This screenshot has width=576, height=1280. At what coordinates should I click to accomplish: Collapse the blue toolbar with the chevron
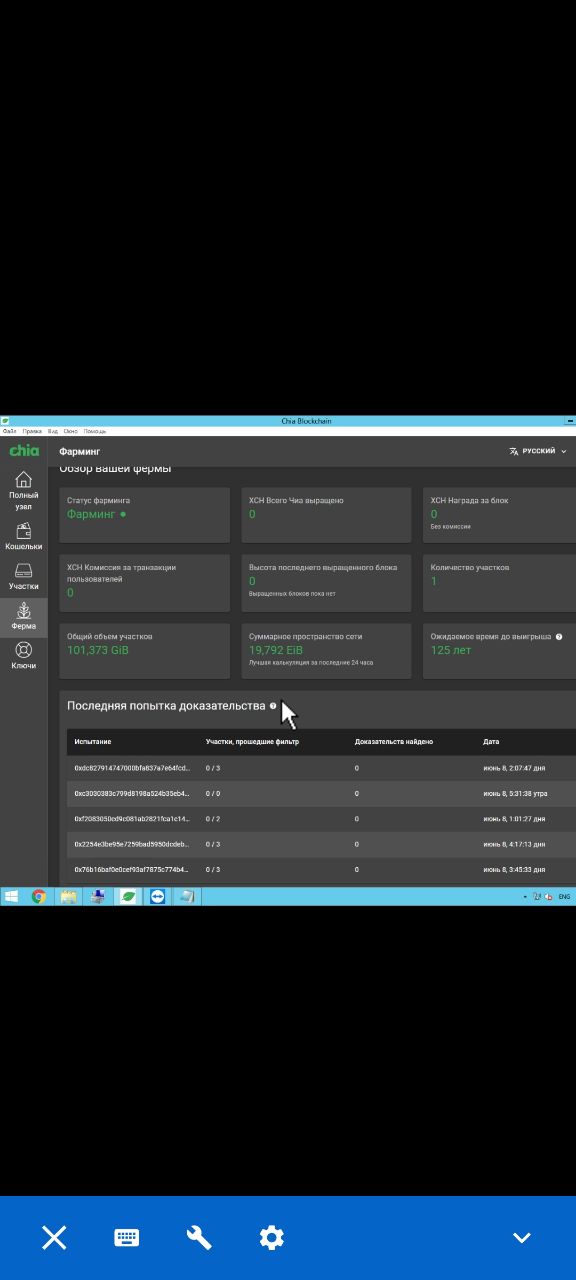pyautogui.click(x=521, y=1238)
